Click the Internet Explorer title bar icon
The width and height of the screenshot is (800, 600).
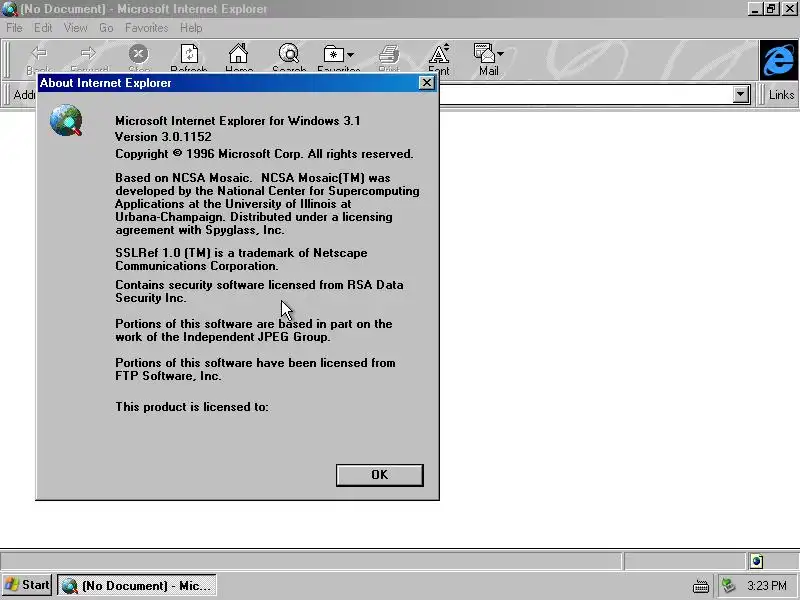(9, 9)
